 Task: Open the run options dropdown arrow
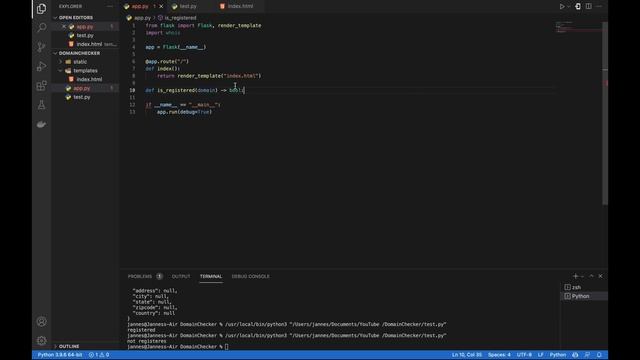tap(568, 7)
